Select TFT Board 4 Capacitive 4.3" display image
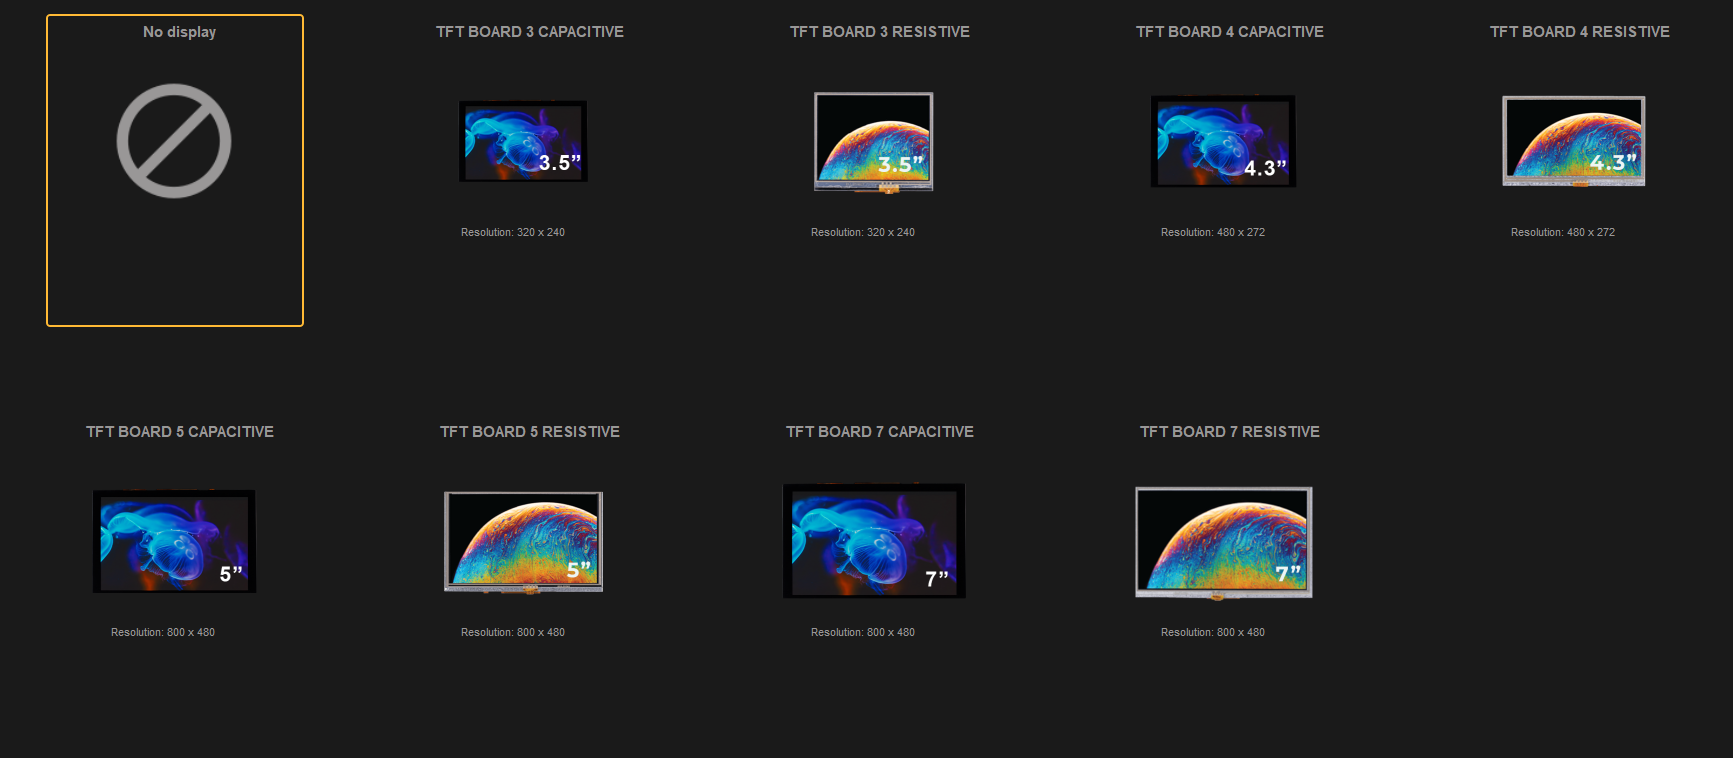Image resolution: width=1733 pixels, height=758 pixels. point(1223,141)
